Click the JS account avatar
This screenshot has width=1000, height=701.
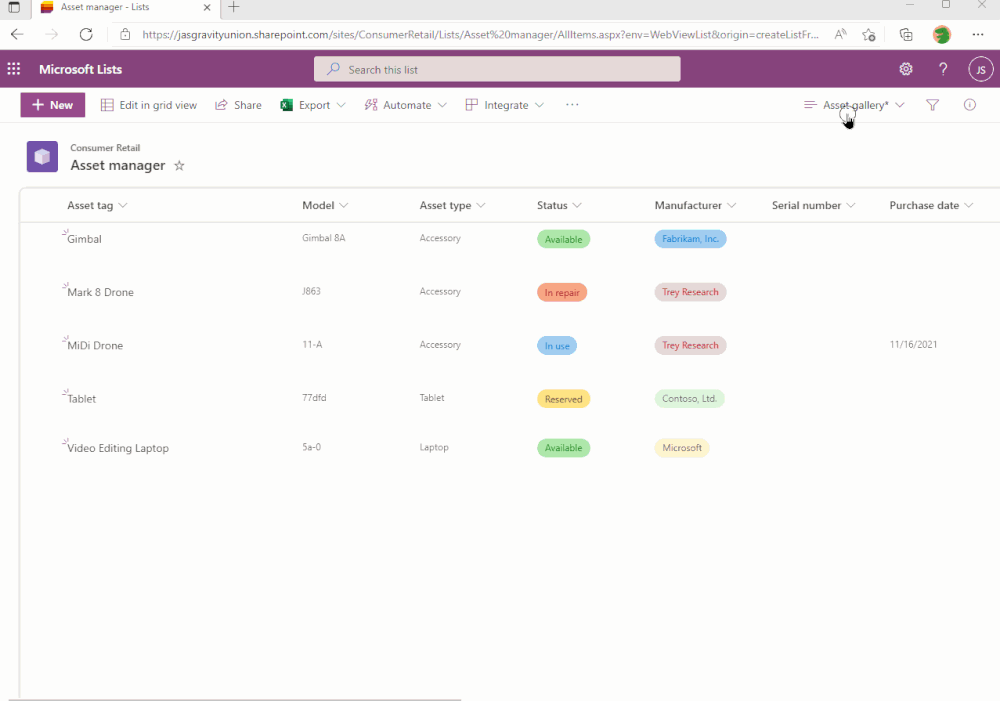(980, 69)
